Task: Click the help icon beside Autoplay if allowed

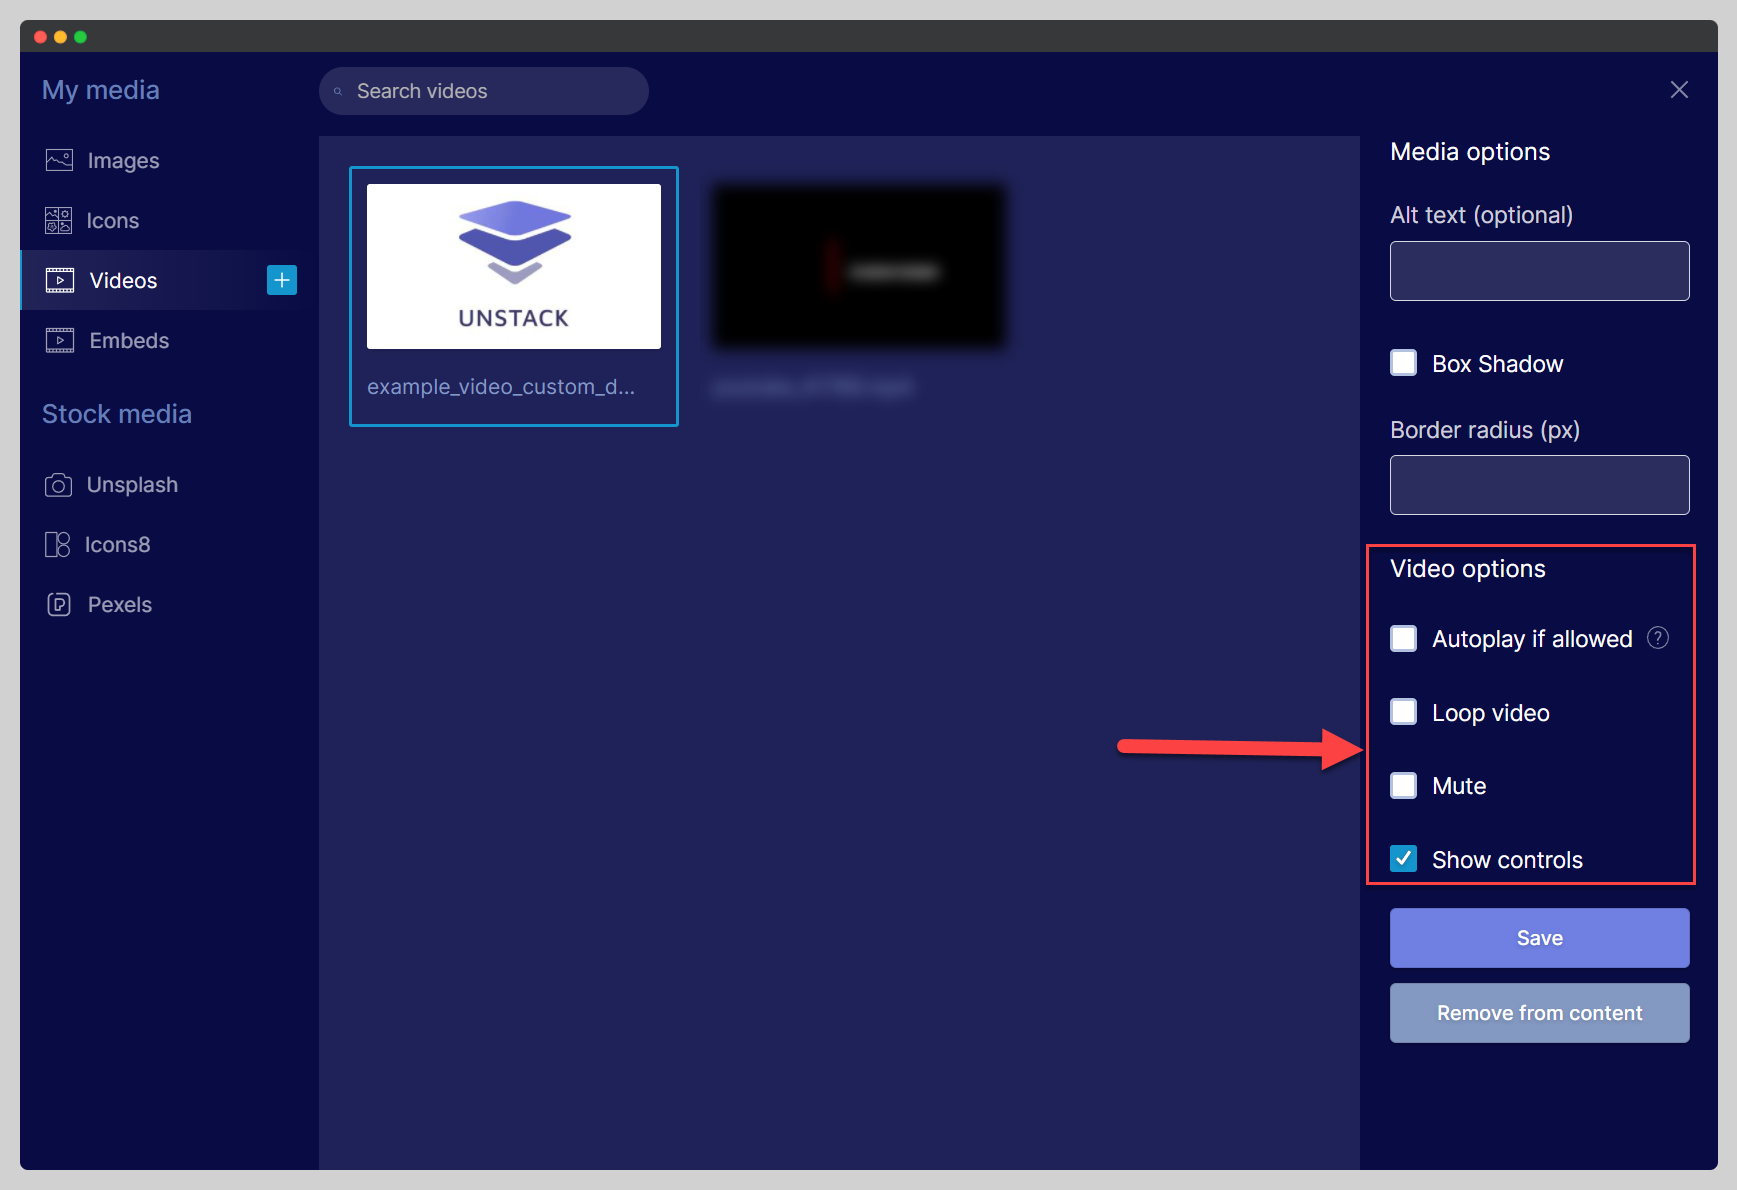Action: click(x=1657, y=638)
